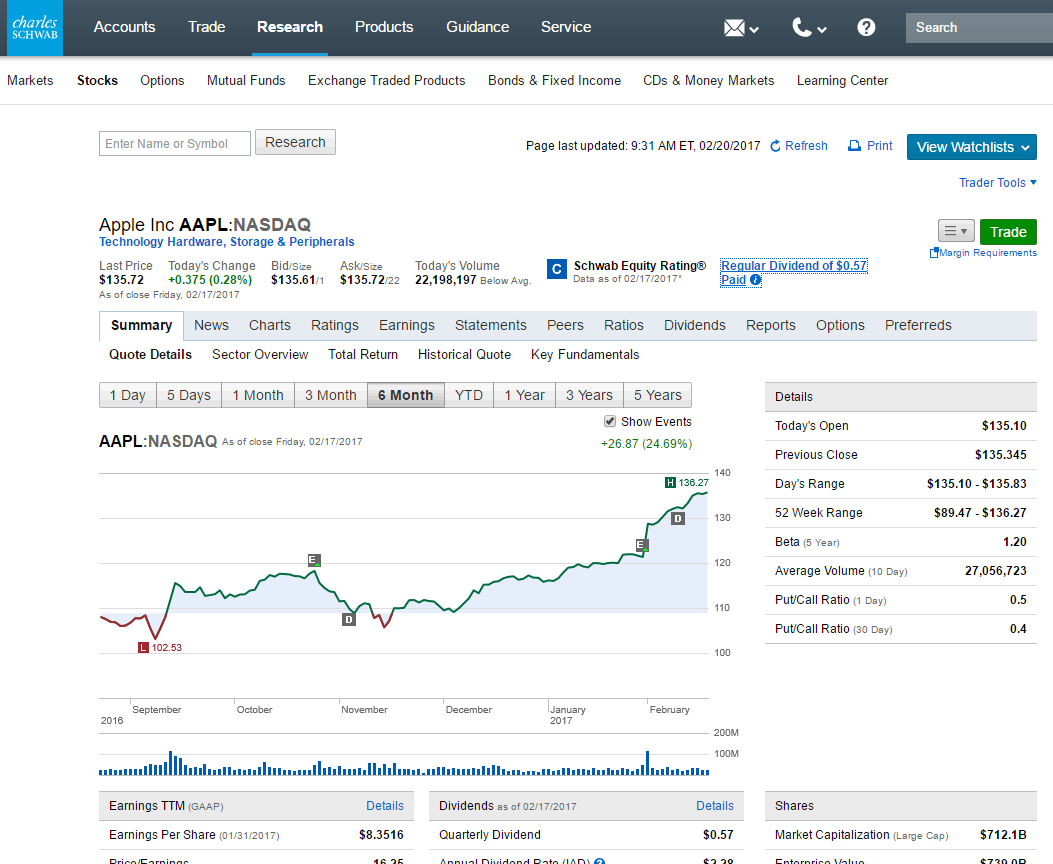Open the Historical Quote sub-tab

464,354
